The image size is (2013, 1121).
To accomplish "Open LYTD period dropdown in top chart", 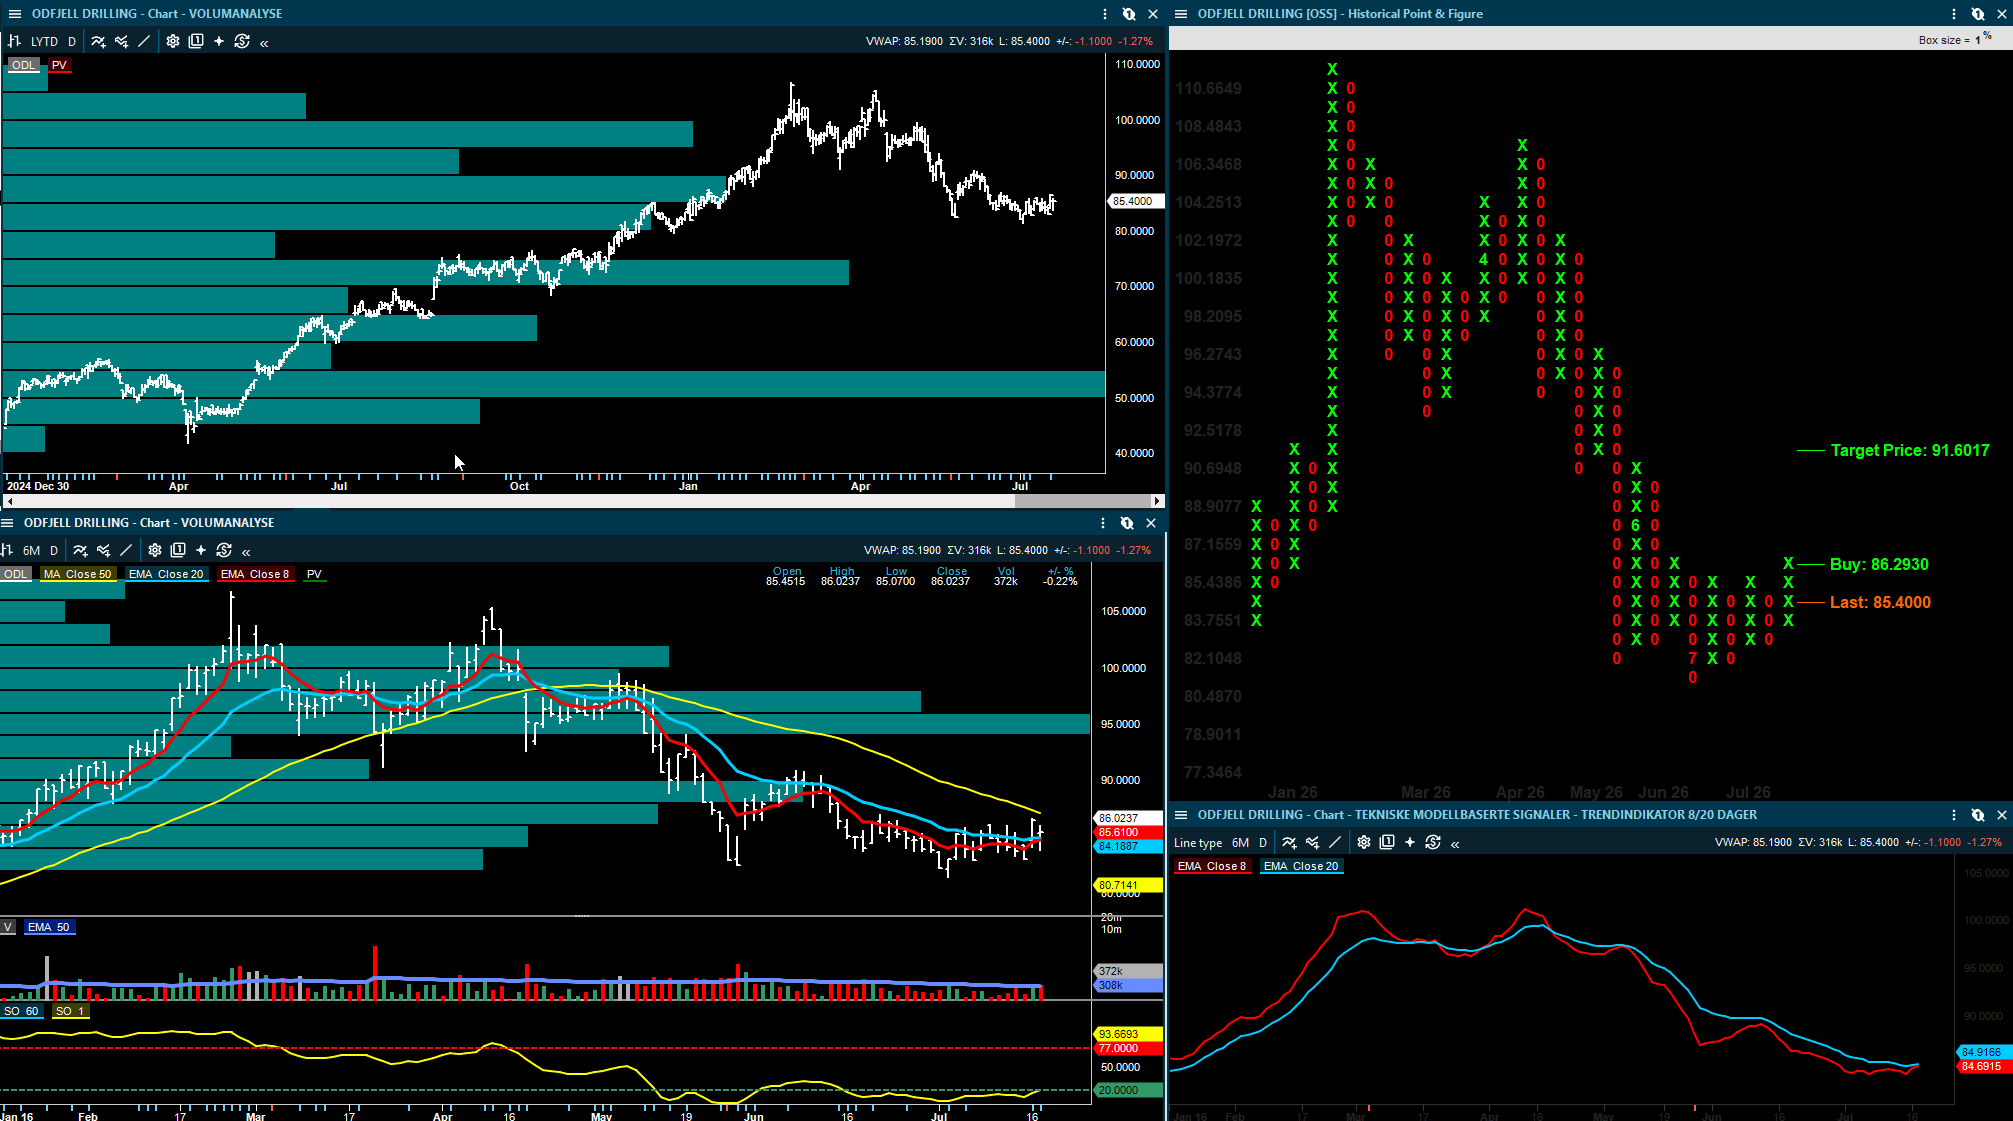I will [44, 41].
